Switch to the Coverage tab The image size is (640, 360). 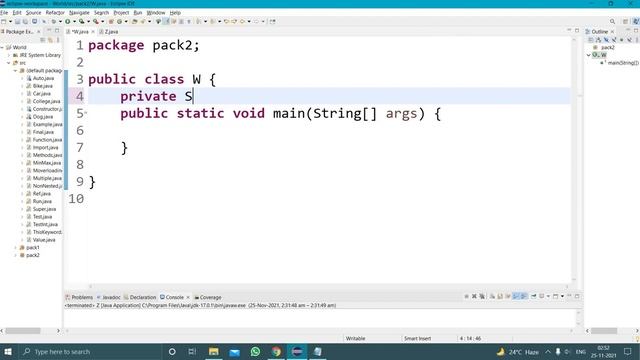[208, 297]
